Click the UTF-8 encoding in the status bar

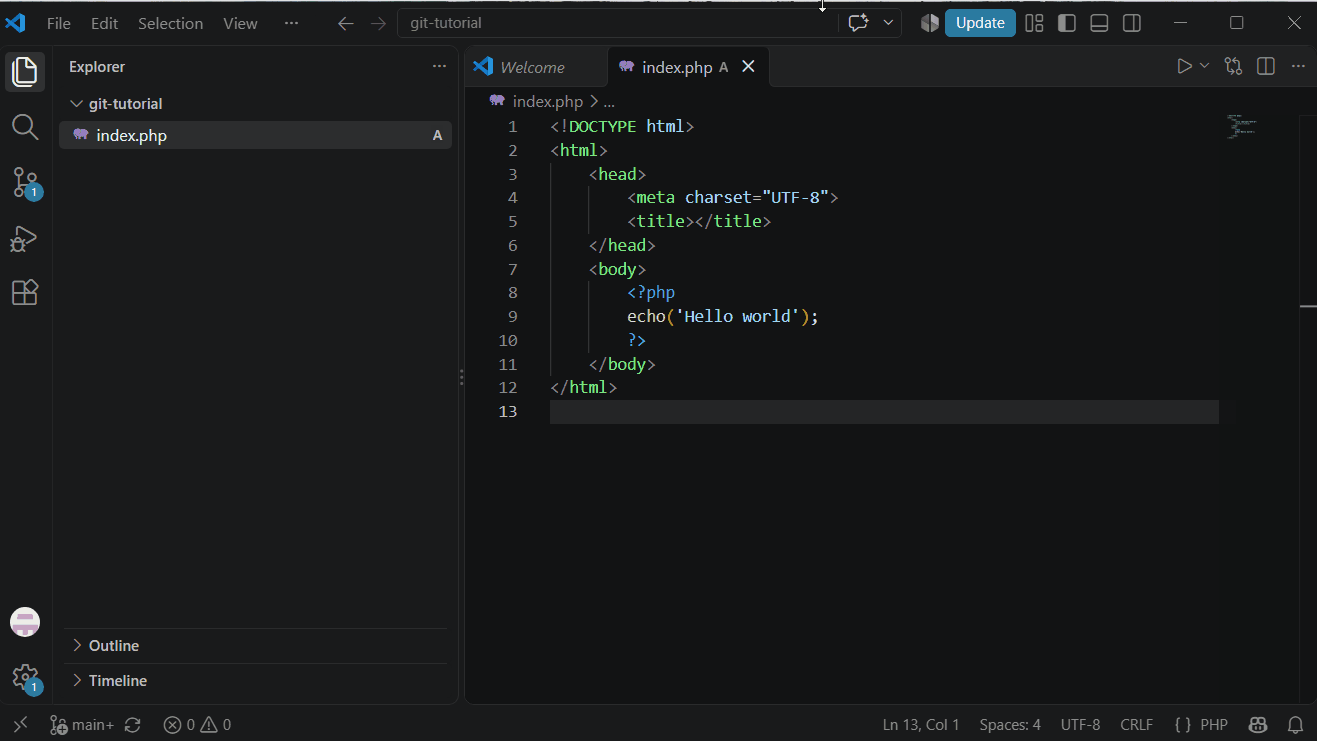pos(1080,725)
